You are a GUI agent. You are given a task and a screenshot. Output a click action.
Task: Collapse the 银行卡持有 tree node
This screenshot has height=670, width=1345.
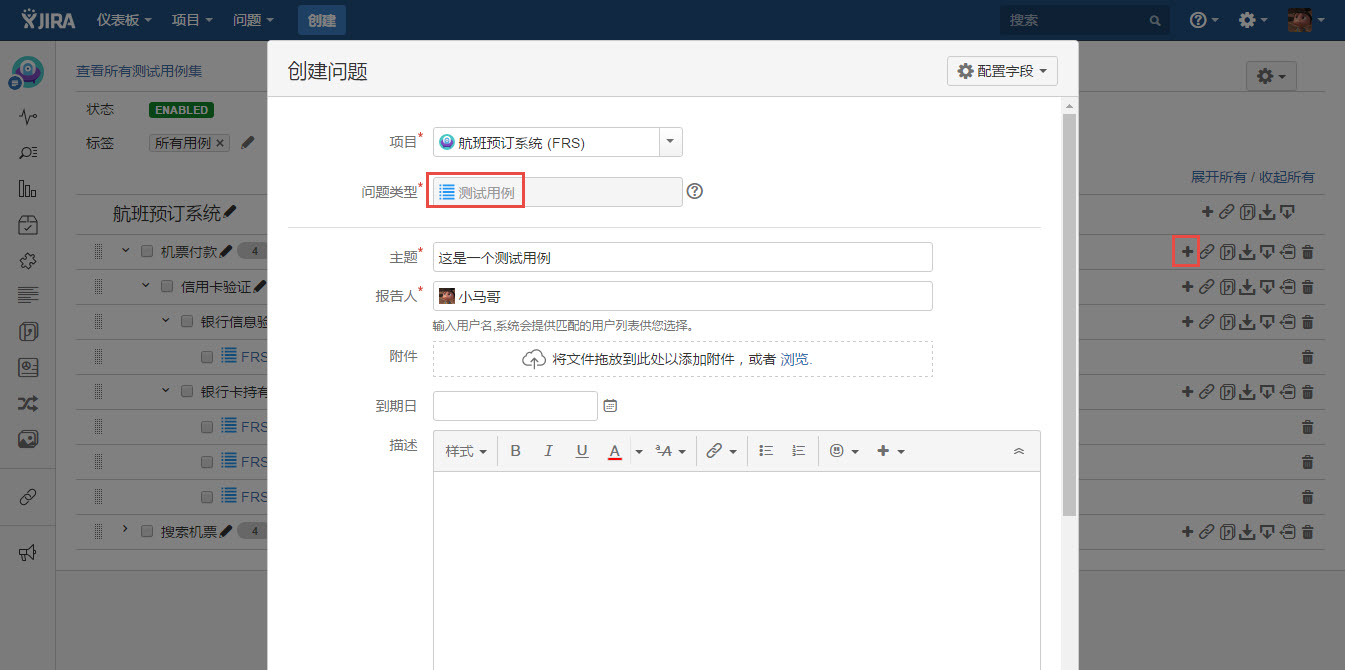click(x=166, y=390)
